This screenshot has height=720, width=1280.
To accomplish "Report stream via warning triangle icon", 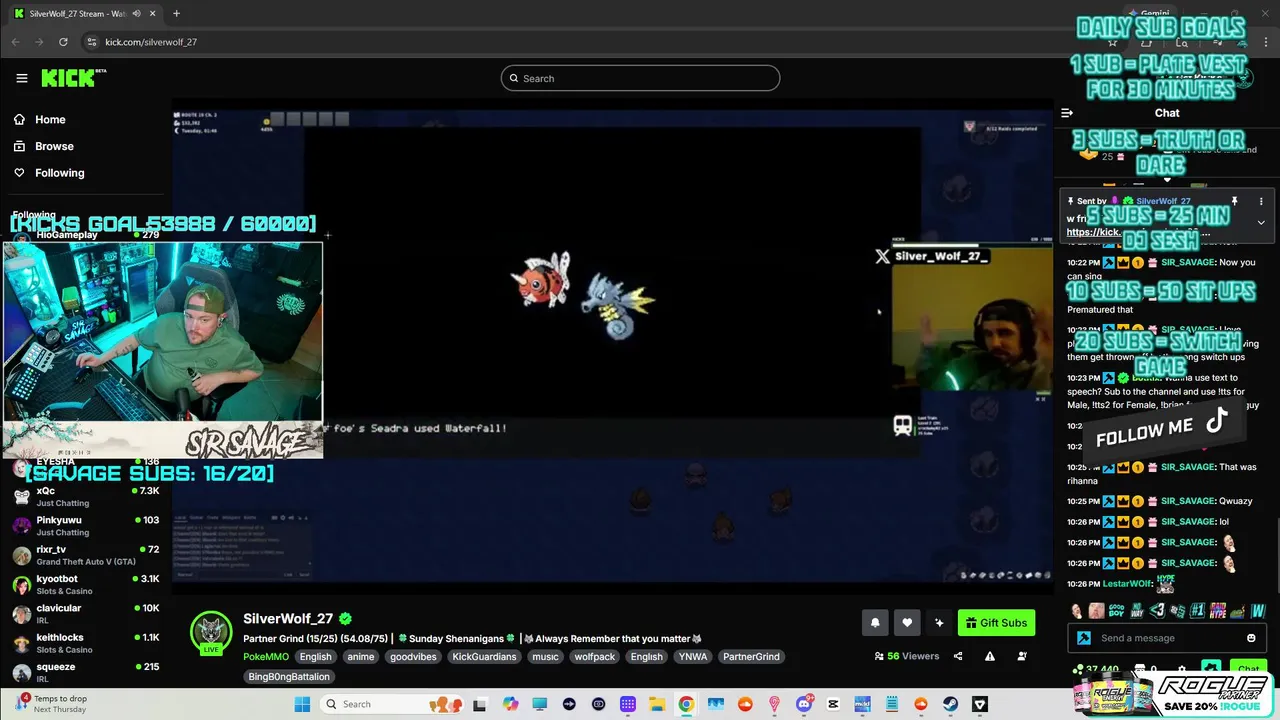I will pos(990,657).
